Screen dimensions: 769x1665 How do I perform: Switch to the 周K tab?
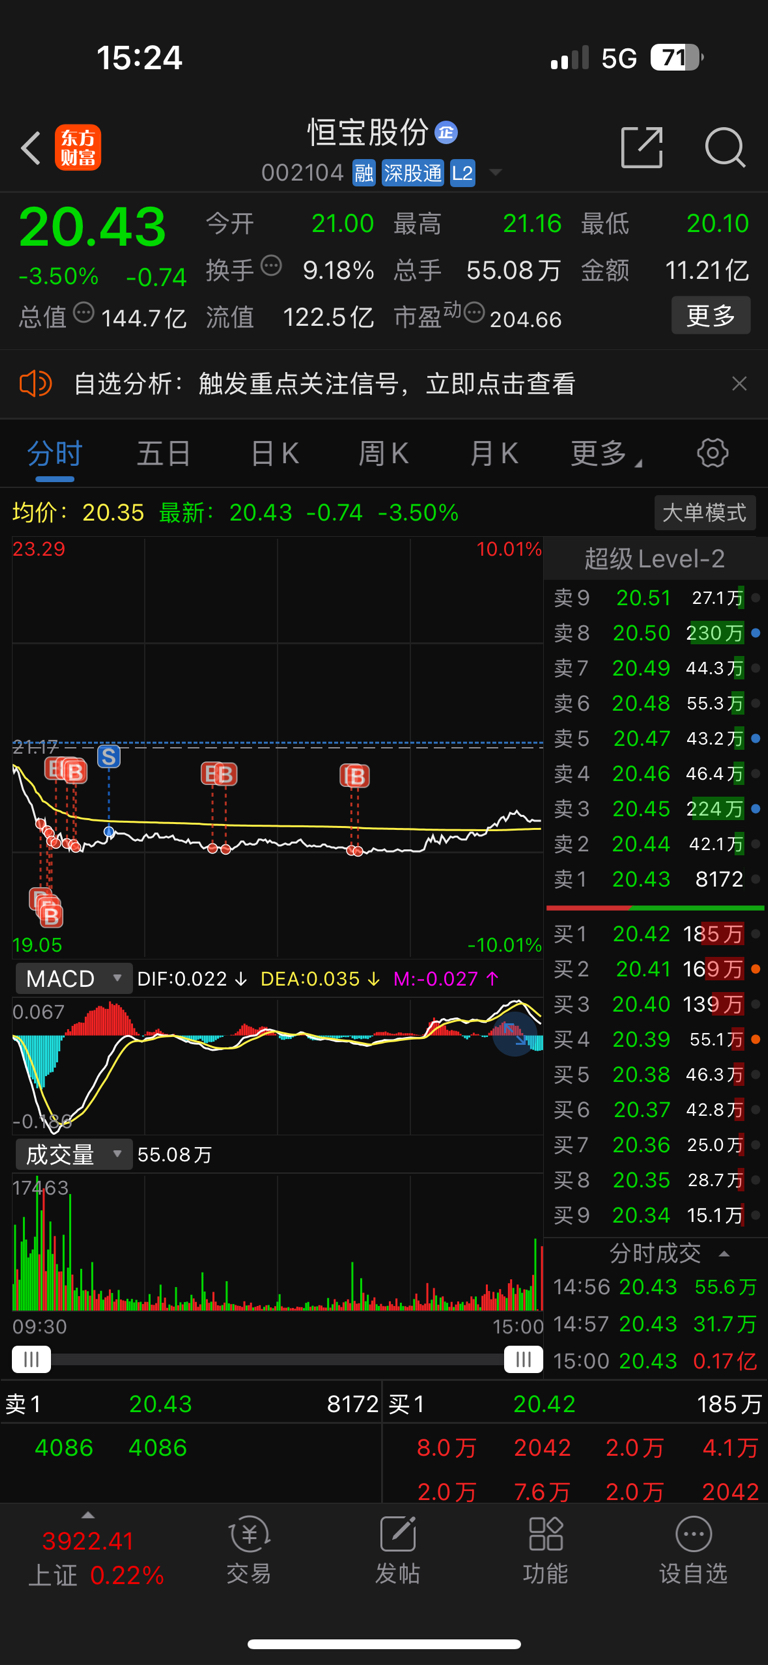(383, 454)
